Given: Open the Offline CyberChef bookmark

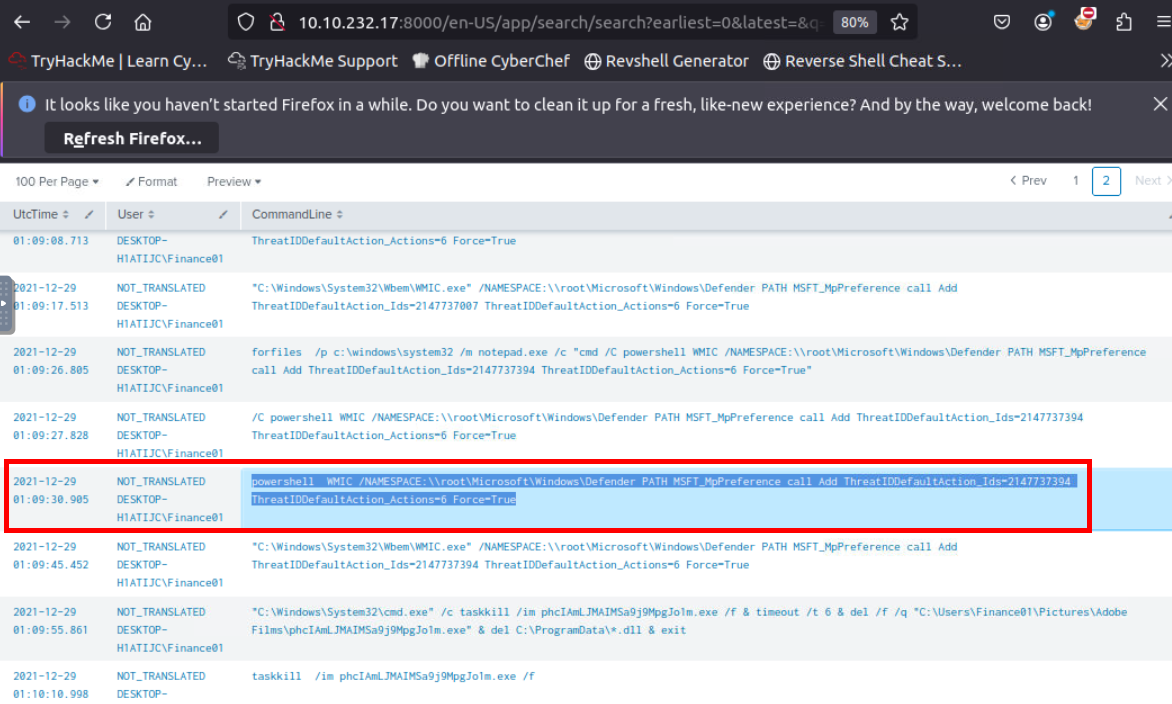Looking at the screenshot, I should [491, 61].
